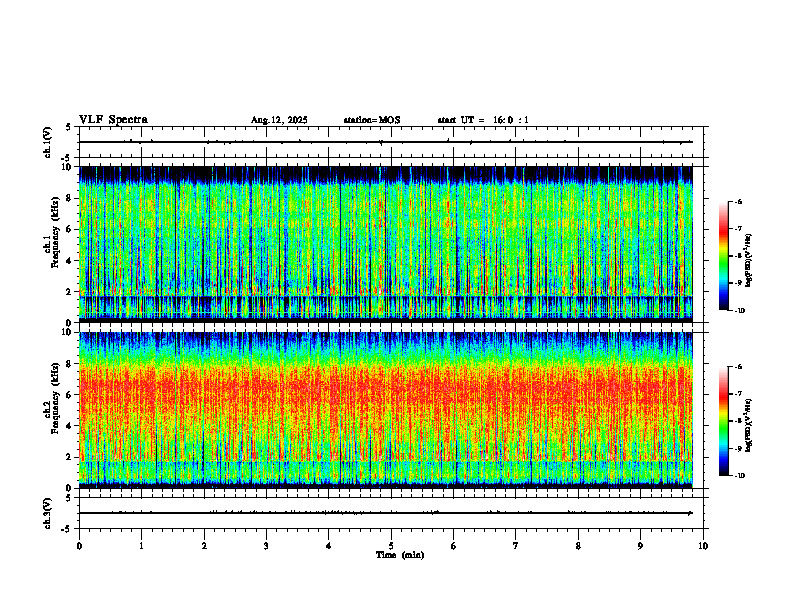Select the "Time (min)" axis label
The image size is (792, 612).
tap(400, 555)
